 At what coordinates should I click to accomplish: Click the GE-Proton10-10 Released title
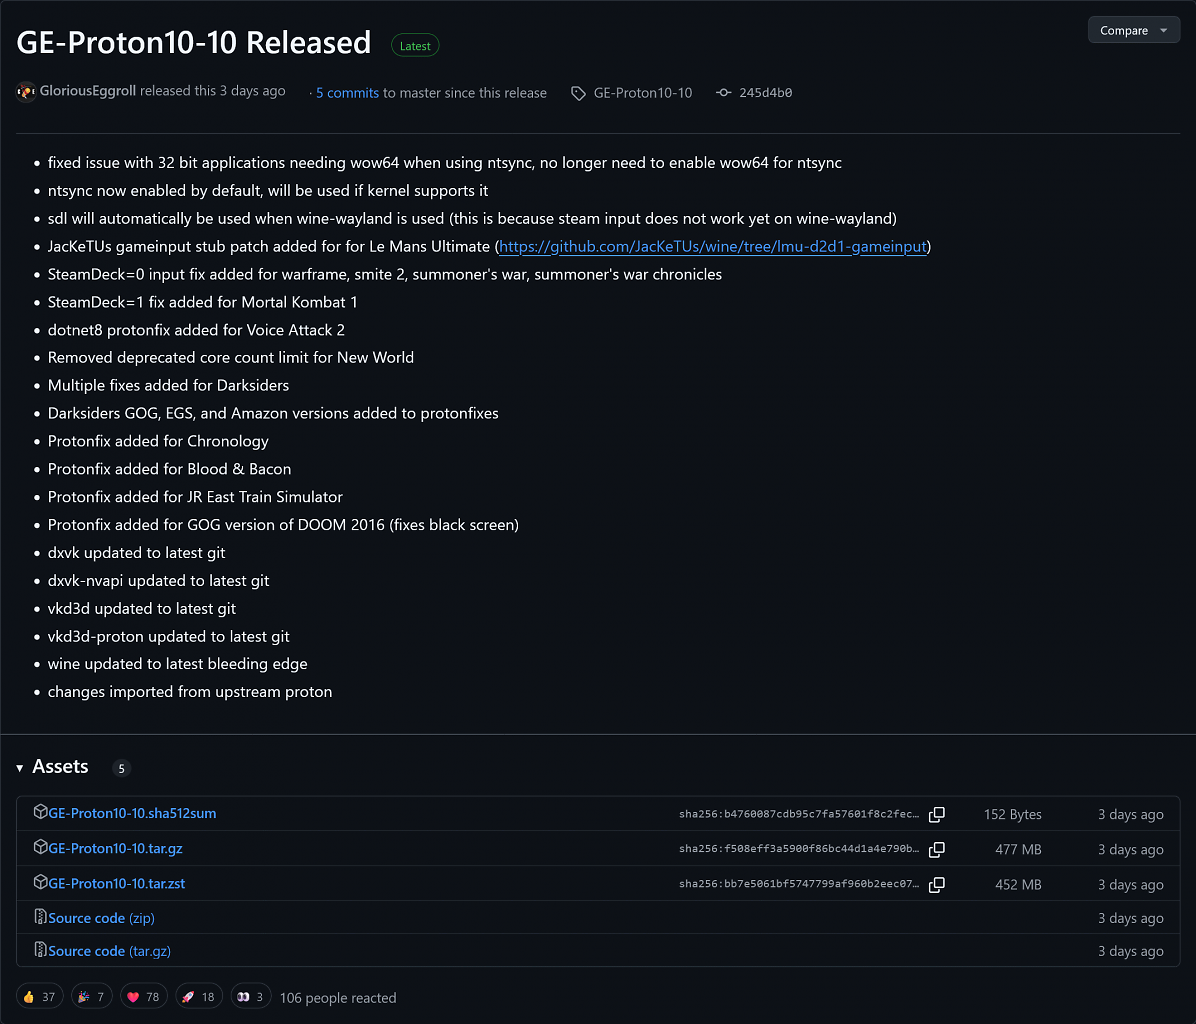(x=194, y=43)
